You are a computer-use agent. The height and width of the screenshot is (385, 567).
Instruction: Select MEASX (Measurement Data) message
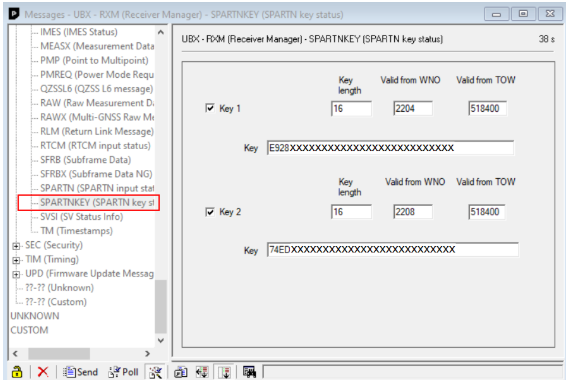point(97,46)
